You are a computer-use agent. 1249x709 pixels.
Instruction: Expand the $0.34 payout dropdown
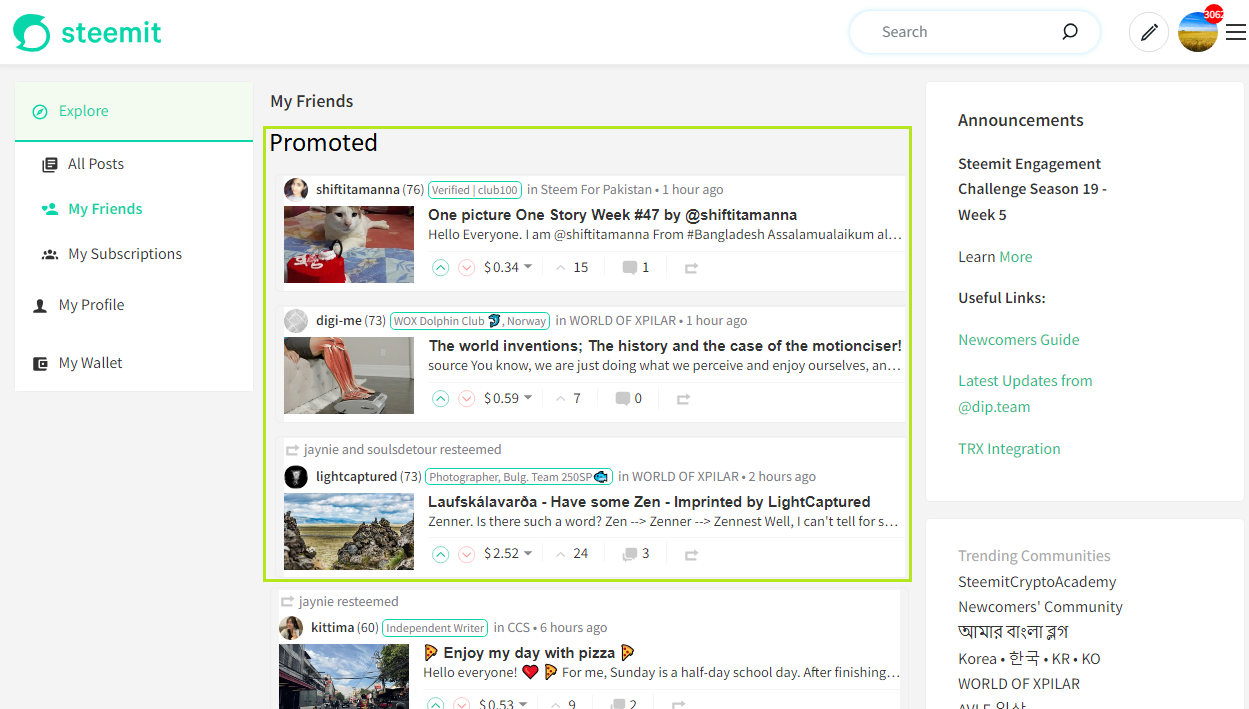[x=508, y=267]
